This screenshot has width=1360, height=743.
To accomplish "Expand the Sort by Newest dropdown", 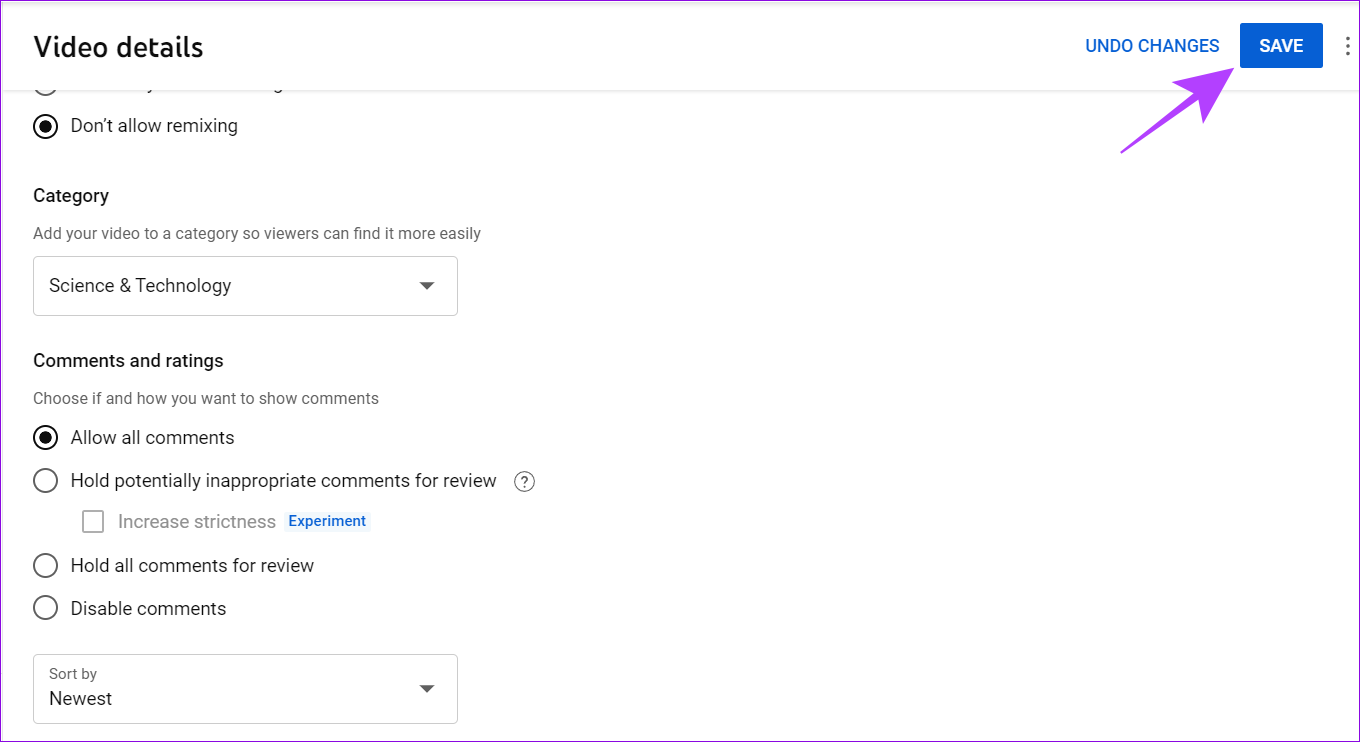I will tap(245, 689).
